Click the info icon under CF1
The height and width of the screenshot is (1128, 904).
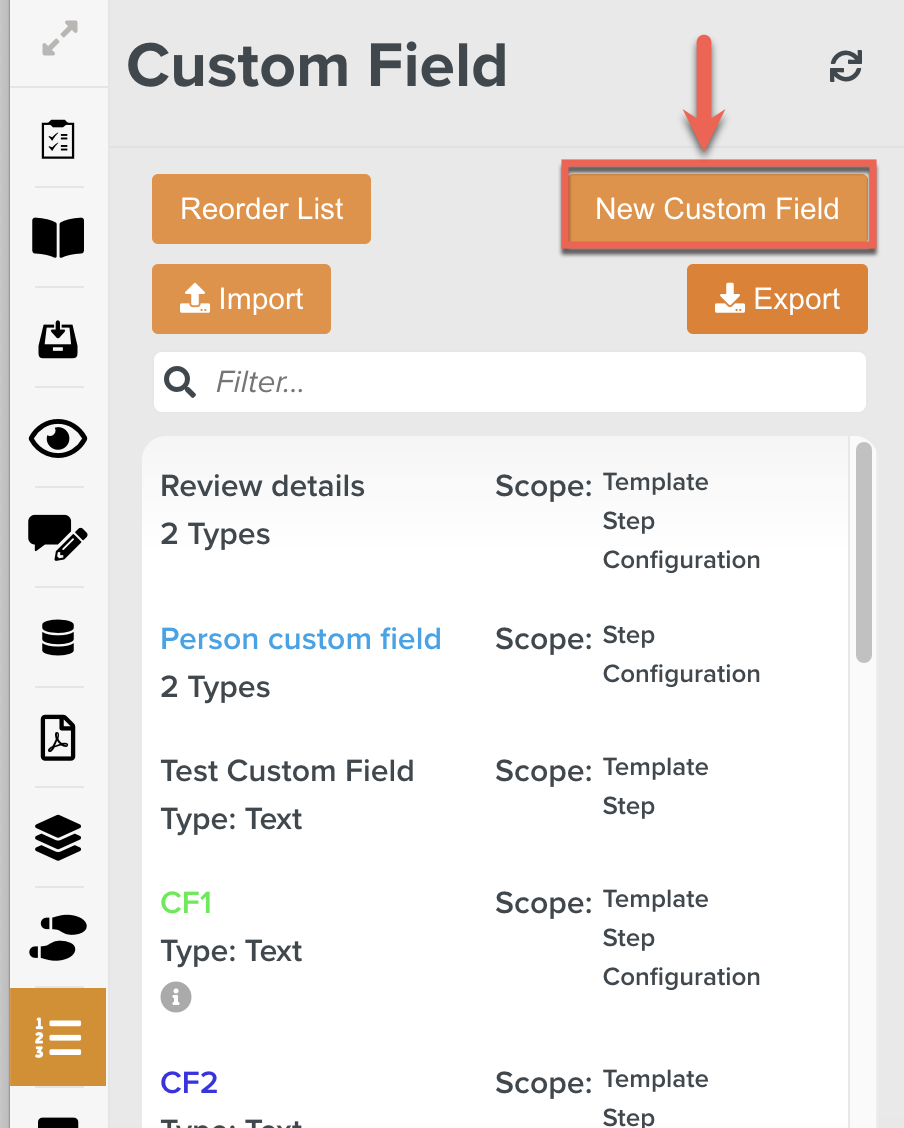[176, 997]
